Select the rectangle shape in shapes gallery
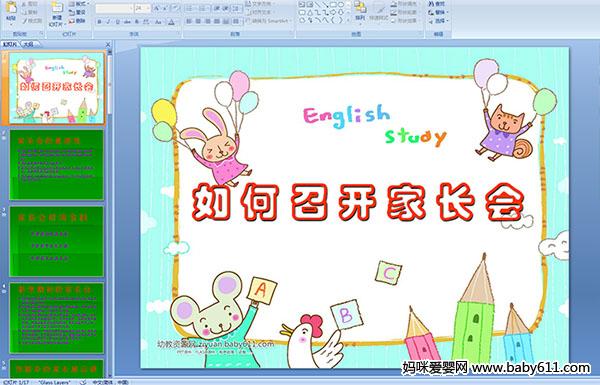600x385 pixels. pyautogui.click(x=333, y=4)
